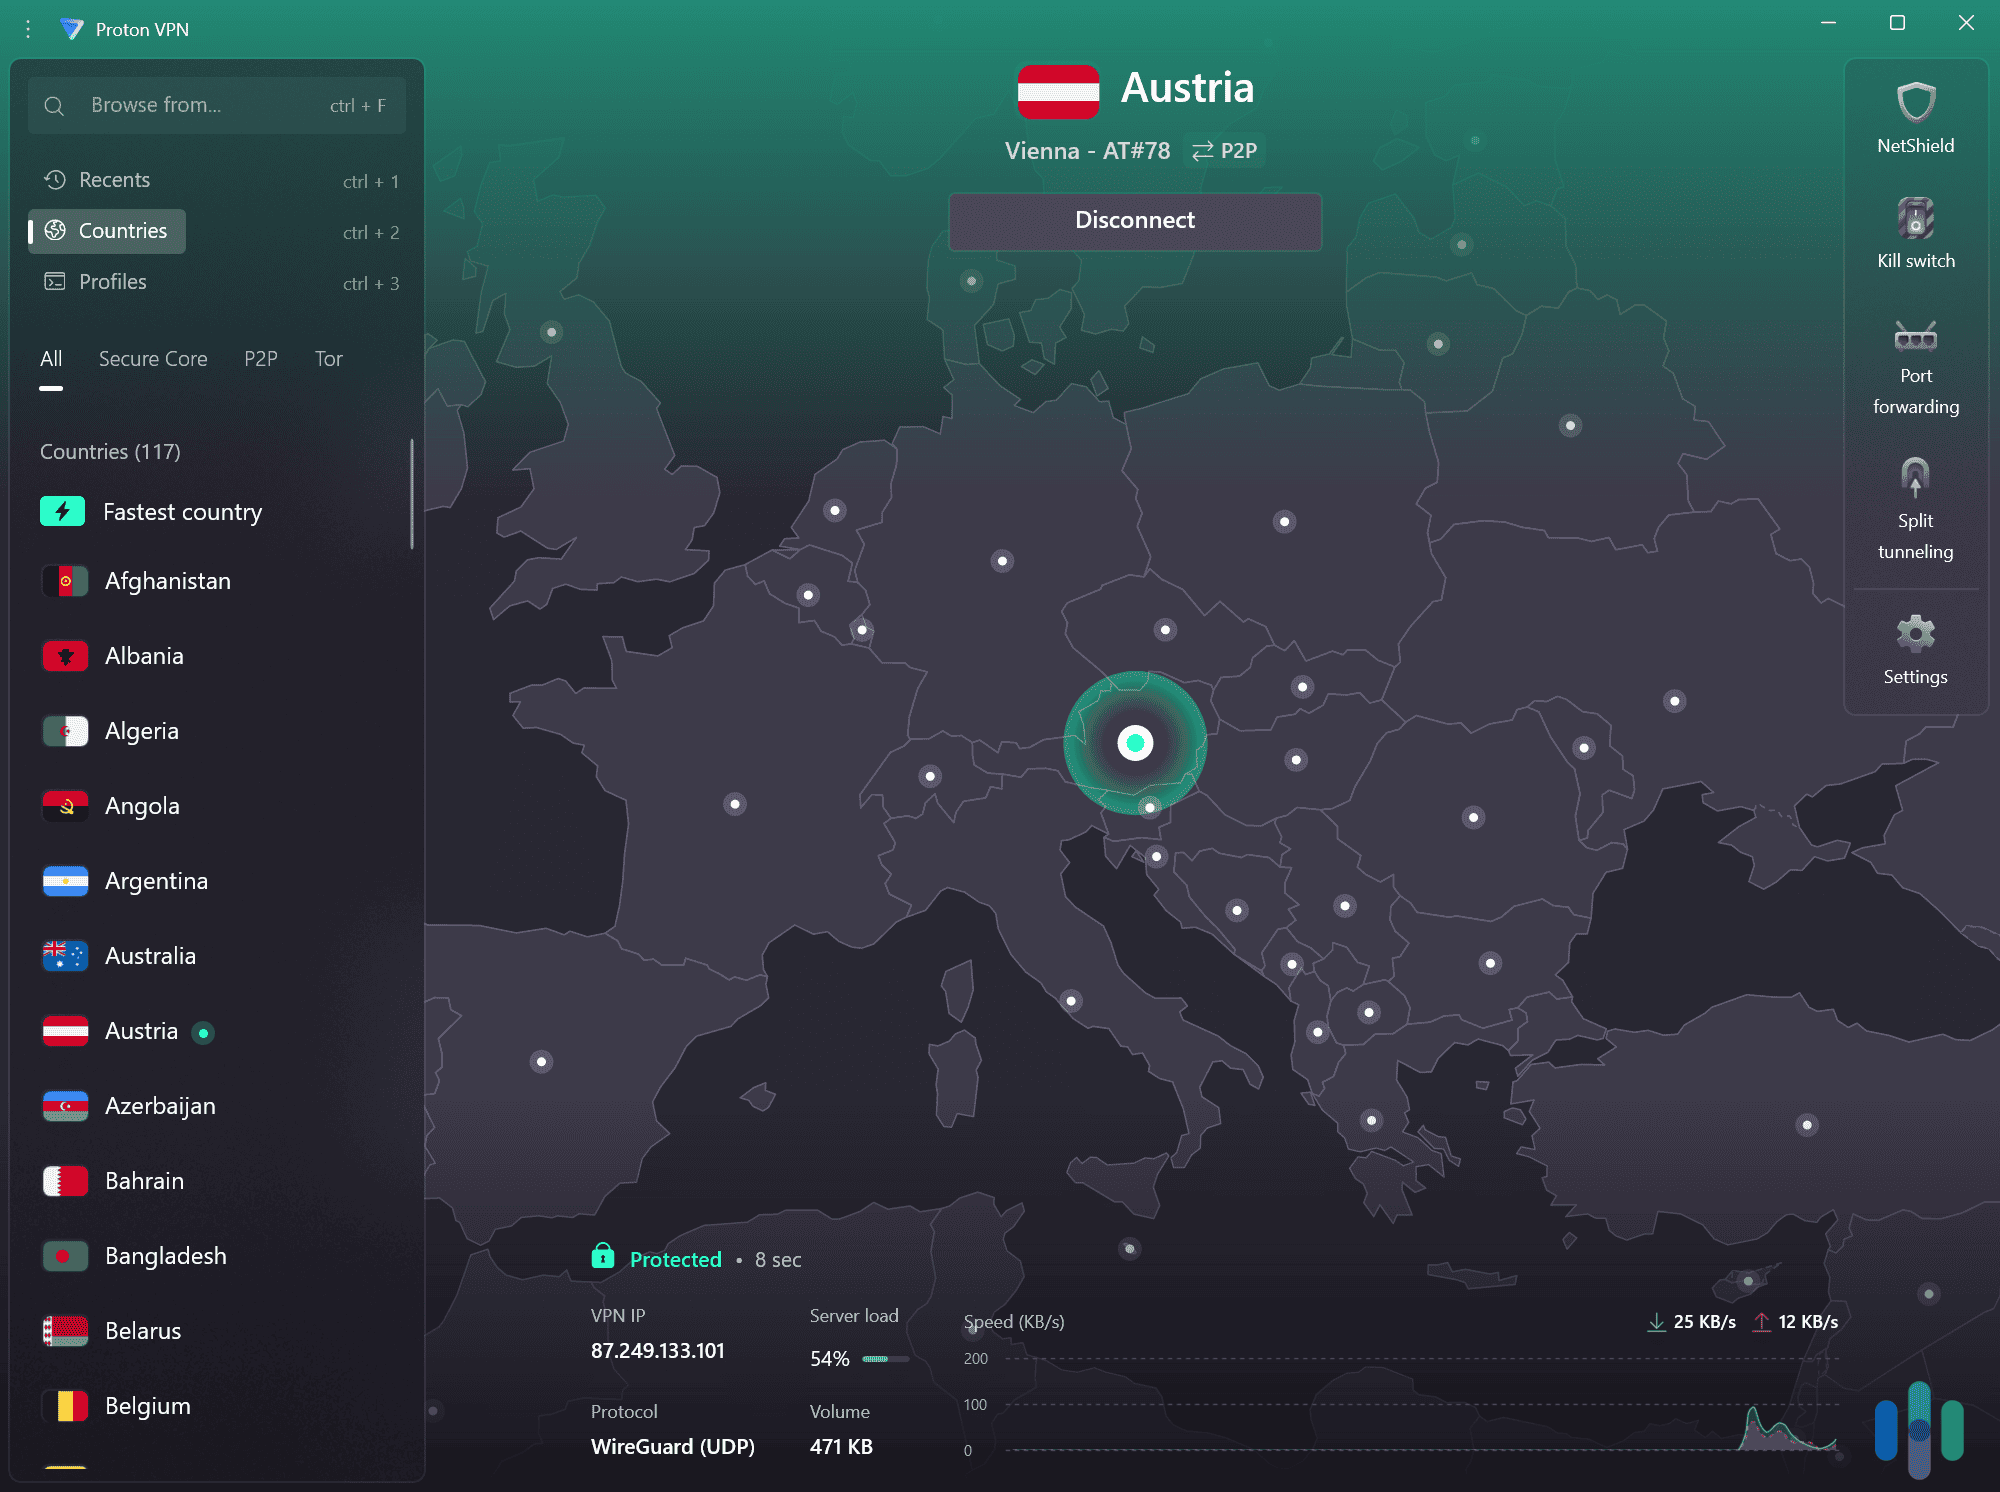2000x1492 pixels.
Task: Expand the Argentina server list
Action: pos(156,881)
